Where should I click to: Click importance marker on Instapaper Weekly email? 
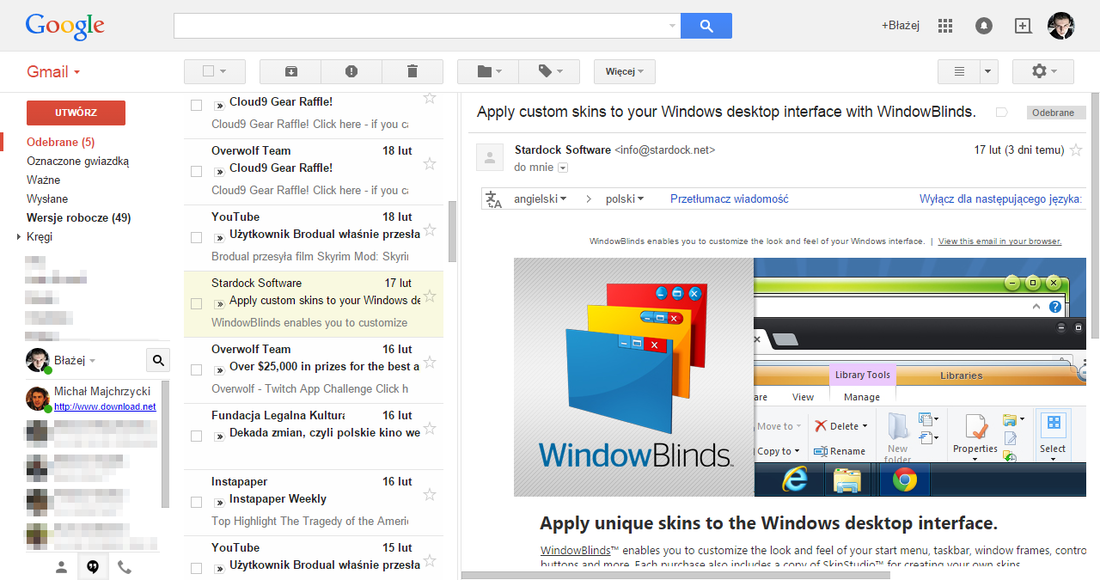tap(220, 502)
